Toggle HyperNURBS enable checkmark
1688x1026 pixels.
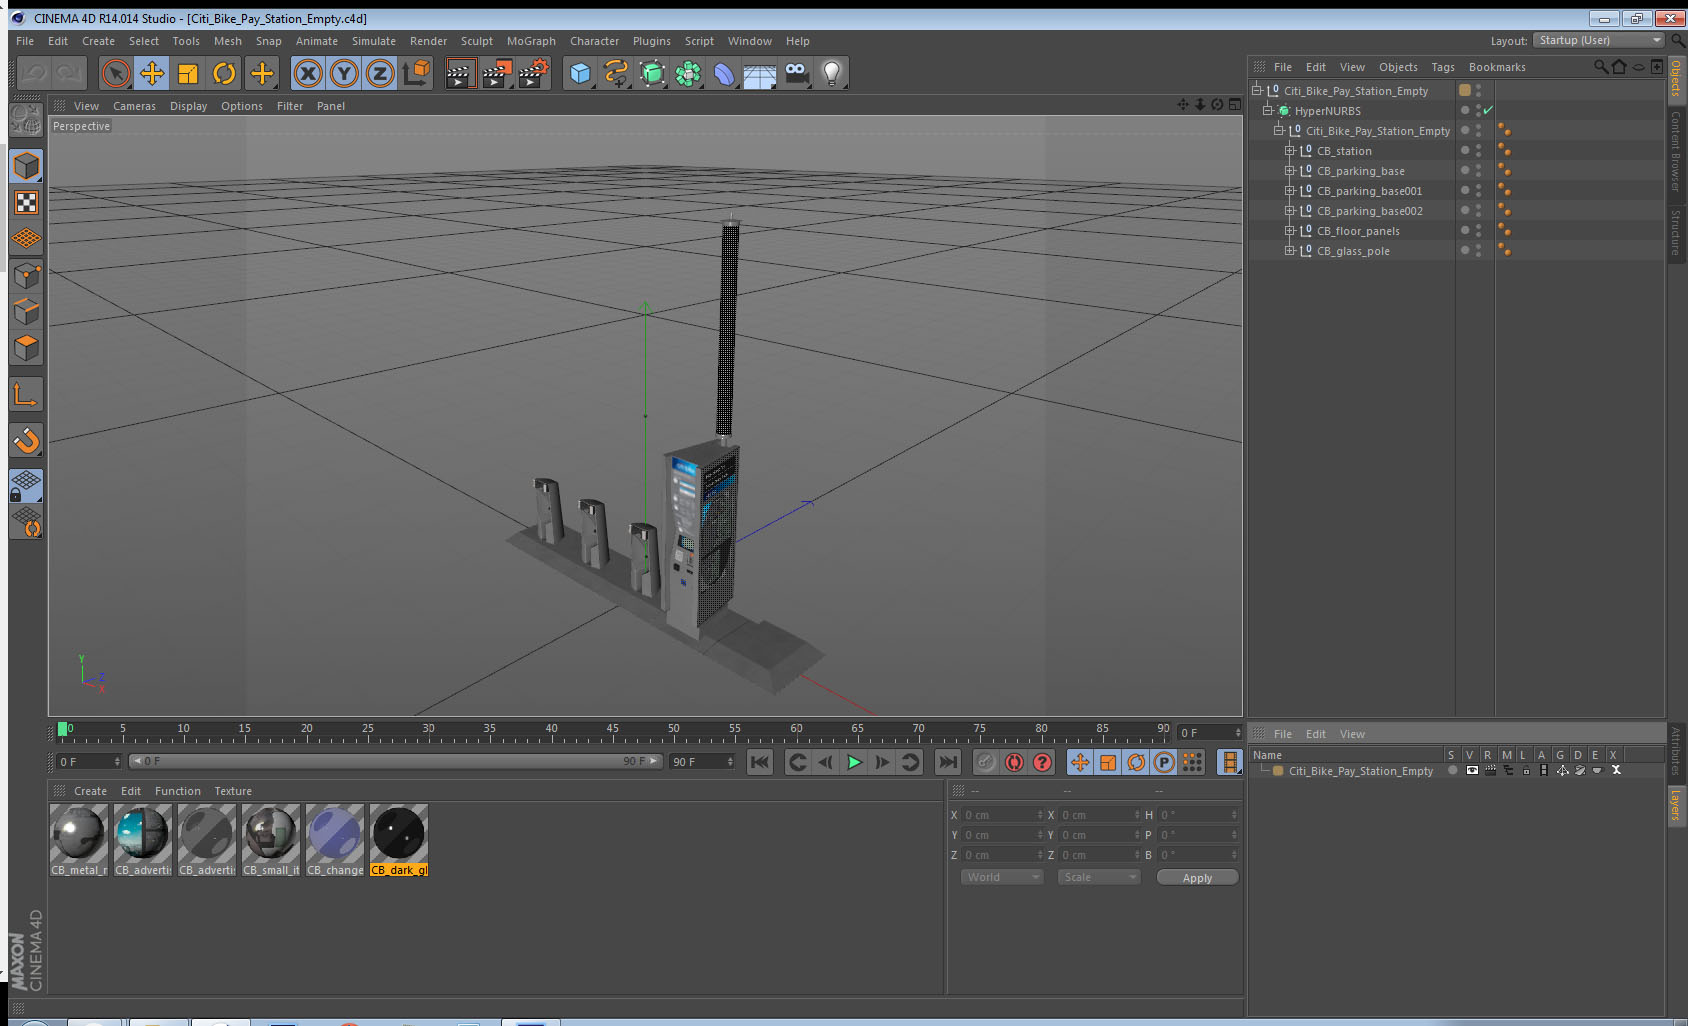[x=1488, y=110]
